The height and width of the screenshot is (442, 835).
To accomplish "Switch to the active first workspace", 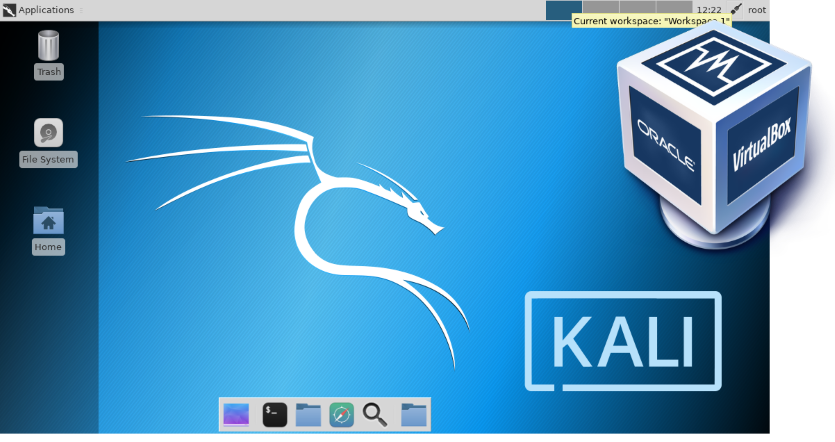I will pos(563,10).
